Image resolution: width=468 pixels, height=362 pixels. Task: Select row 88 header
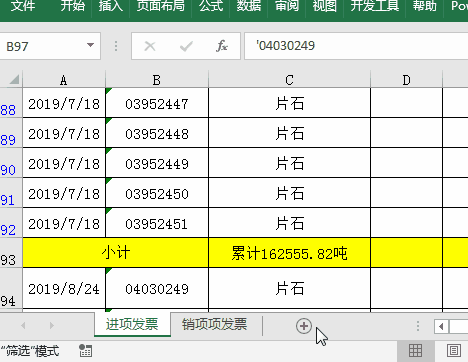coord(11,103)
